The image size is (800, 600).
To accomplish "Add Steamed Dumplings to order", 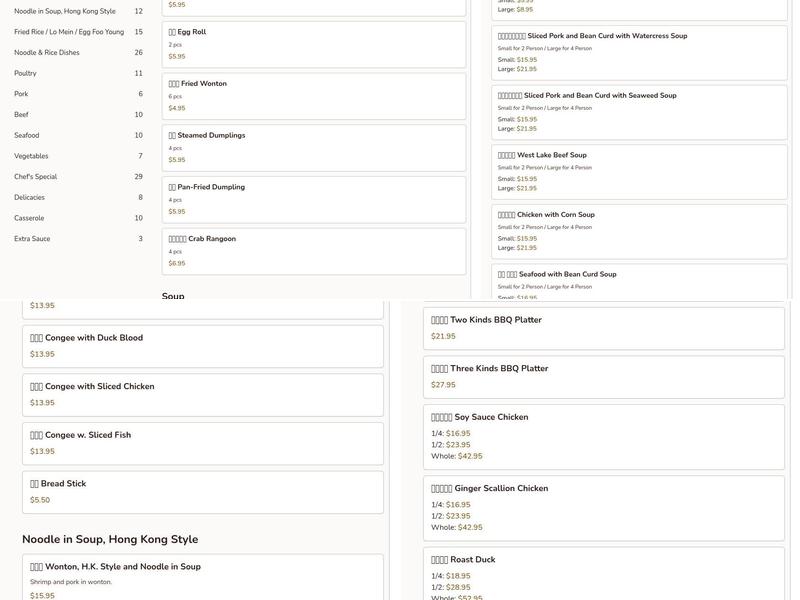I will click(313, 147).
